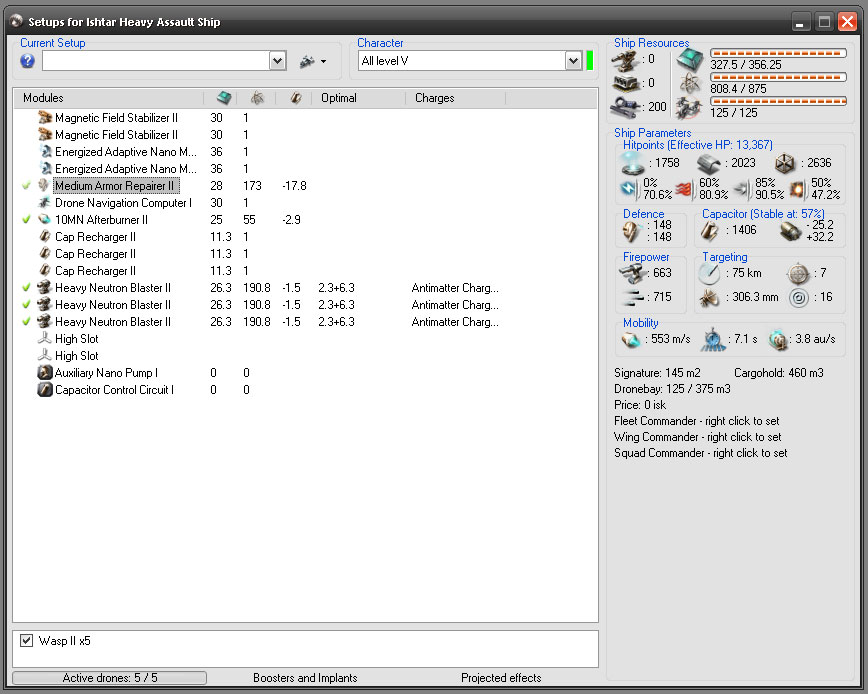
Task: Click the first Heavy Neutron Blaster II icon
Action: coord(44,288)
